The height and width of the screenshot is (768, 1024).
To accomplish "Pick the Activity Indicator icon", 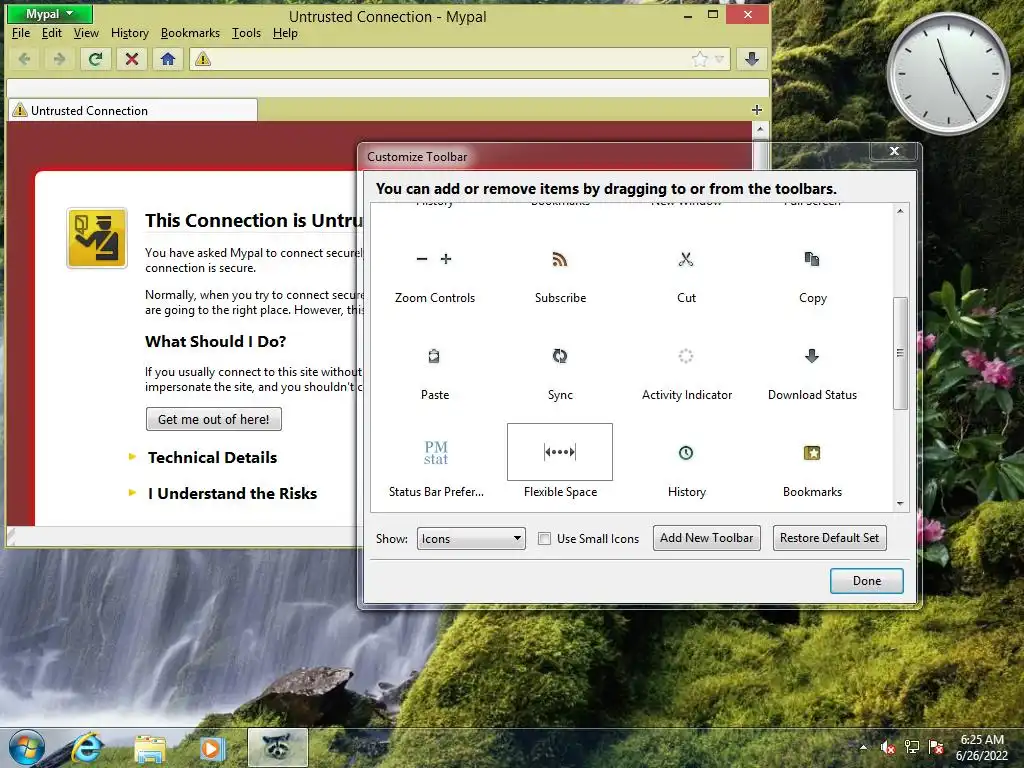I will tap(686, 356).
